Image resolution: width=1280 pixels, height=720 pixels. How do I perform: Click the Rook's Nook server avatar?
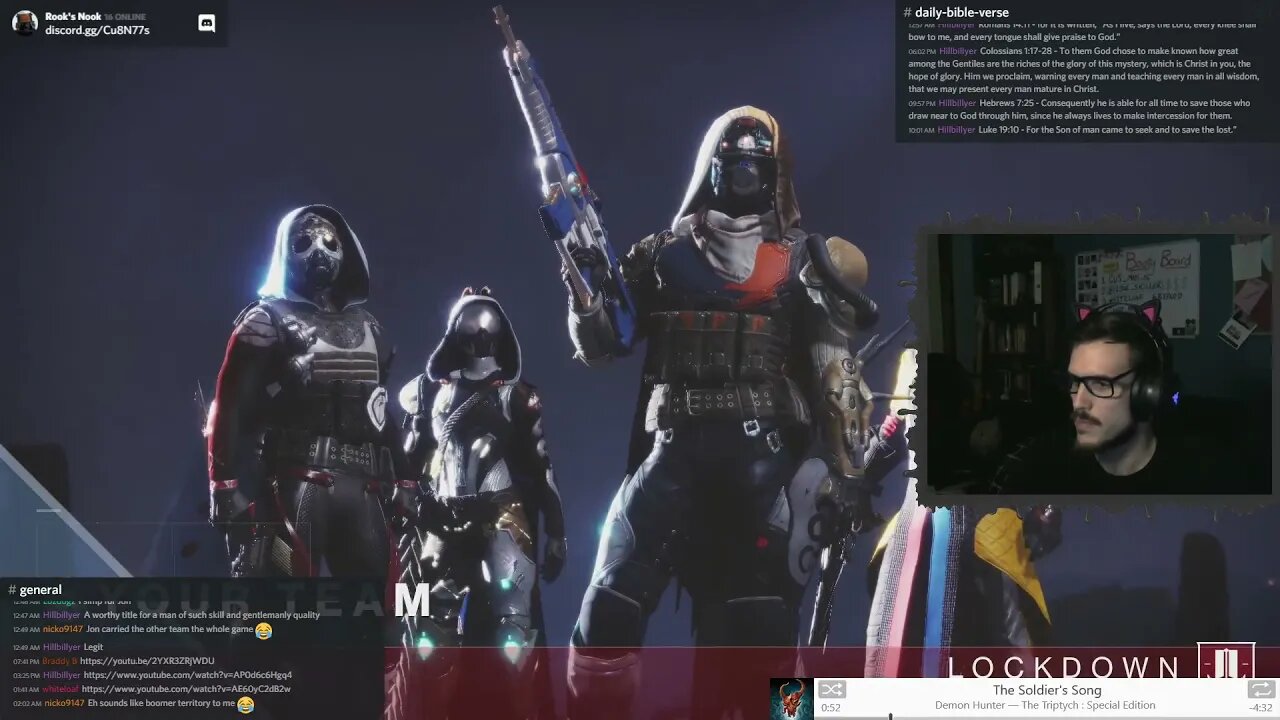tap(25, 23)
